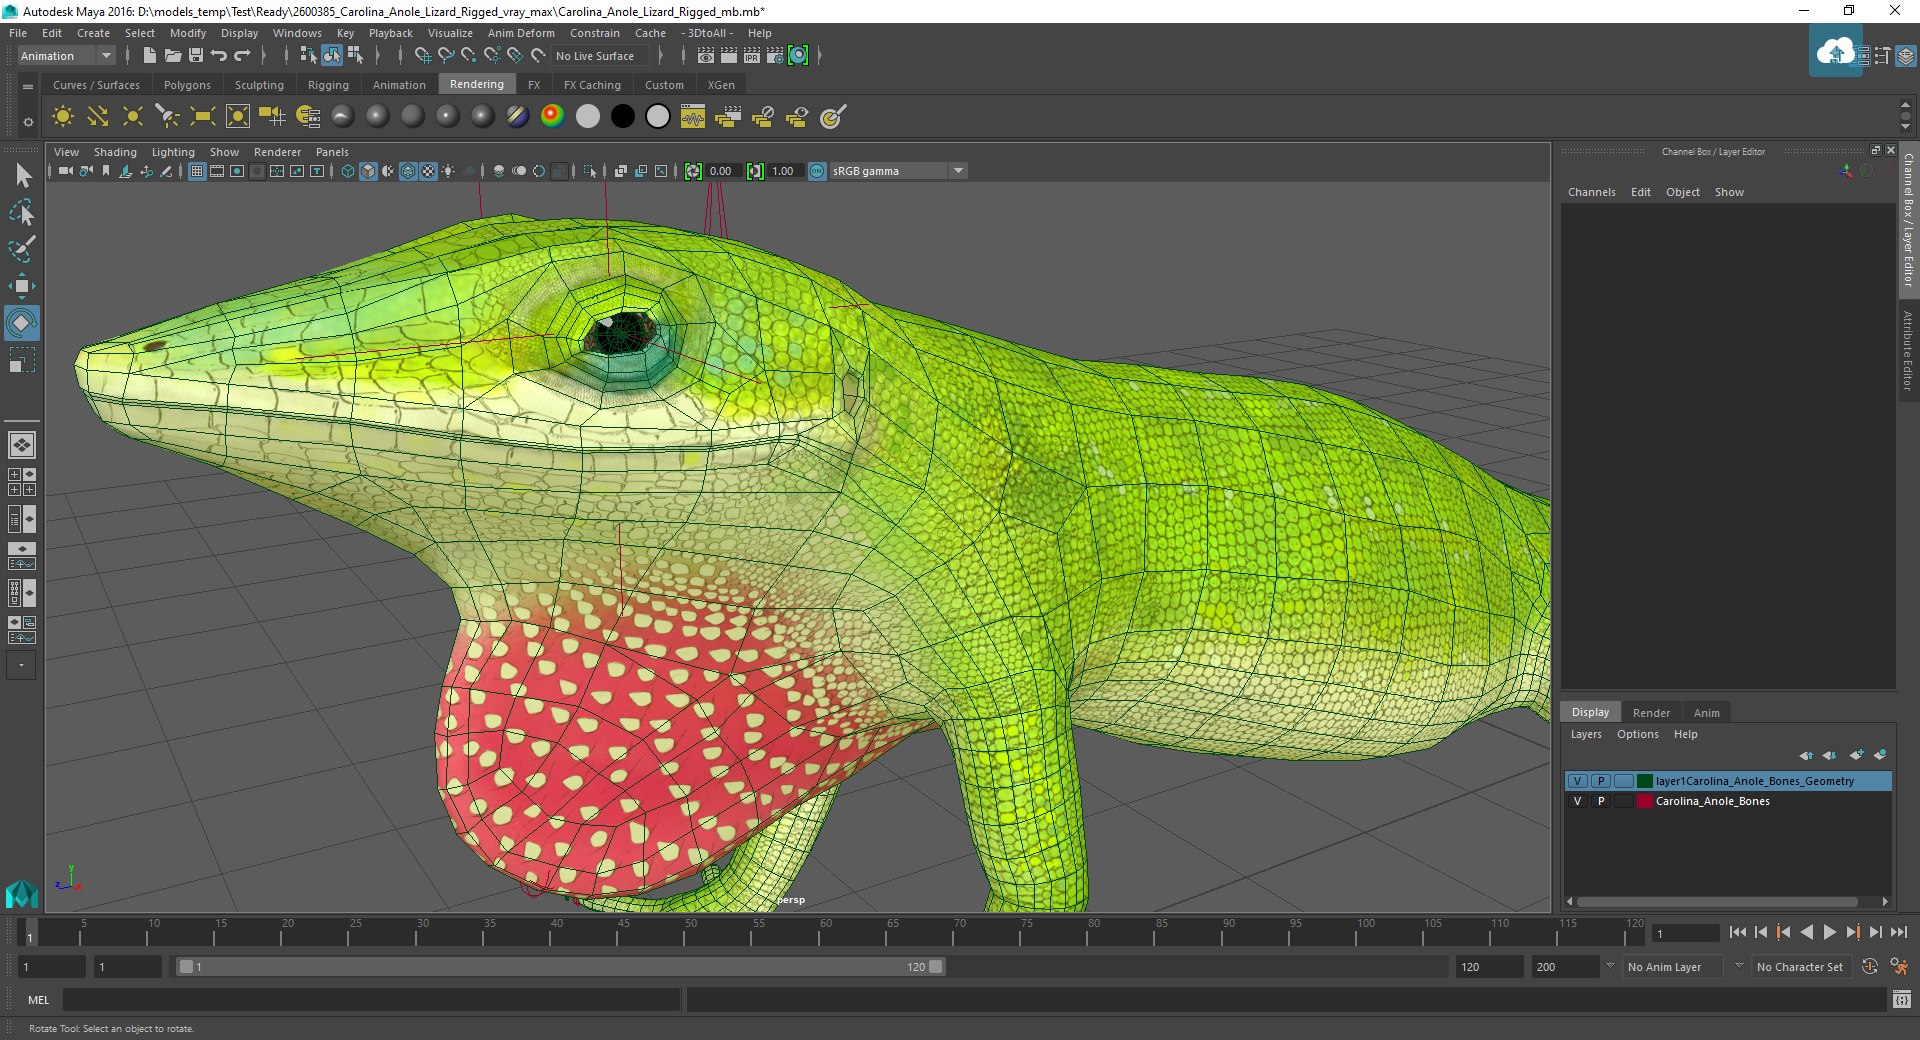
Task: Open Render Settings from the status line
Action: pyautogui.click(x=775, y=56)
